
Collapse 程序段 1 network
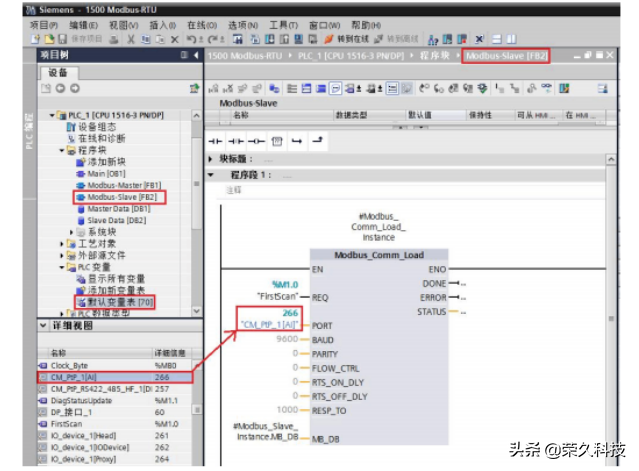pyautogui.click(x=211, y=175)
